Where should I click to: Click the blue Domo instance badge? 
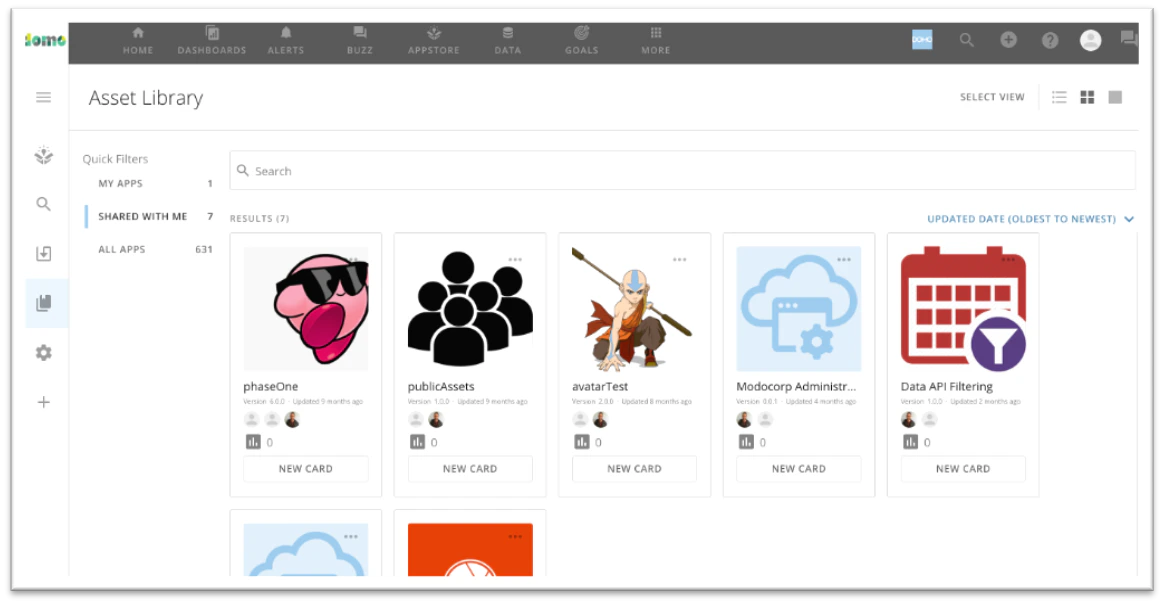(922, 40)
